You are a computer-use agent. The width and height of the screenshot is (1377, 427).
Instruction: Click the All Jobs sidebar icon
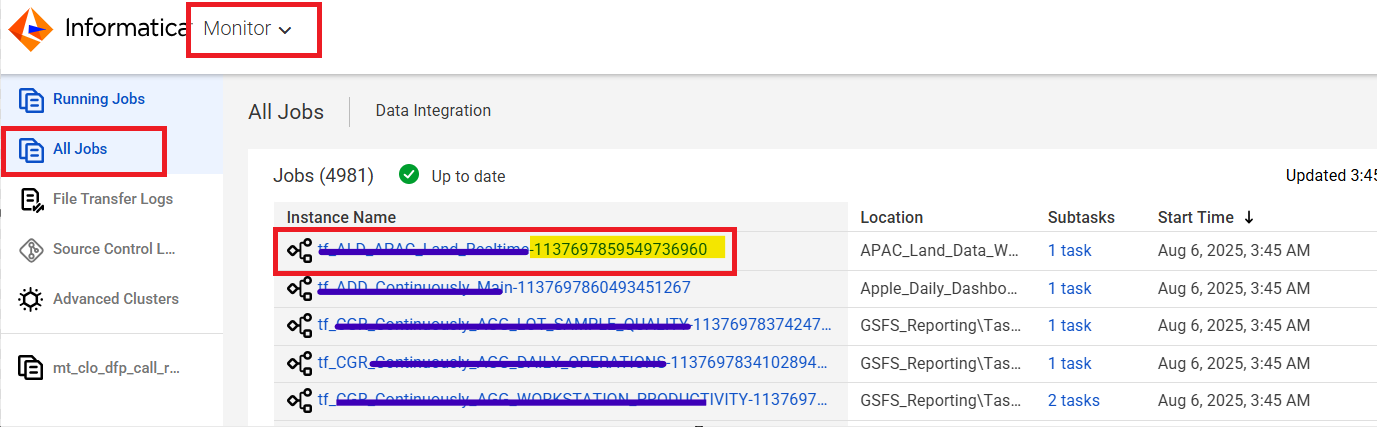point(31,150)
